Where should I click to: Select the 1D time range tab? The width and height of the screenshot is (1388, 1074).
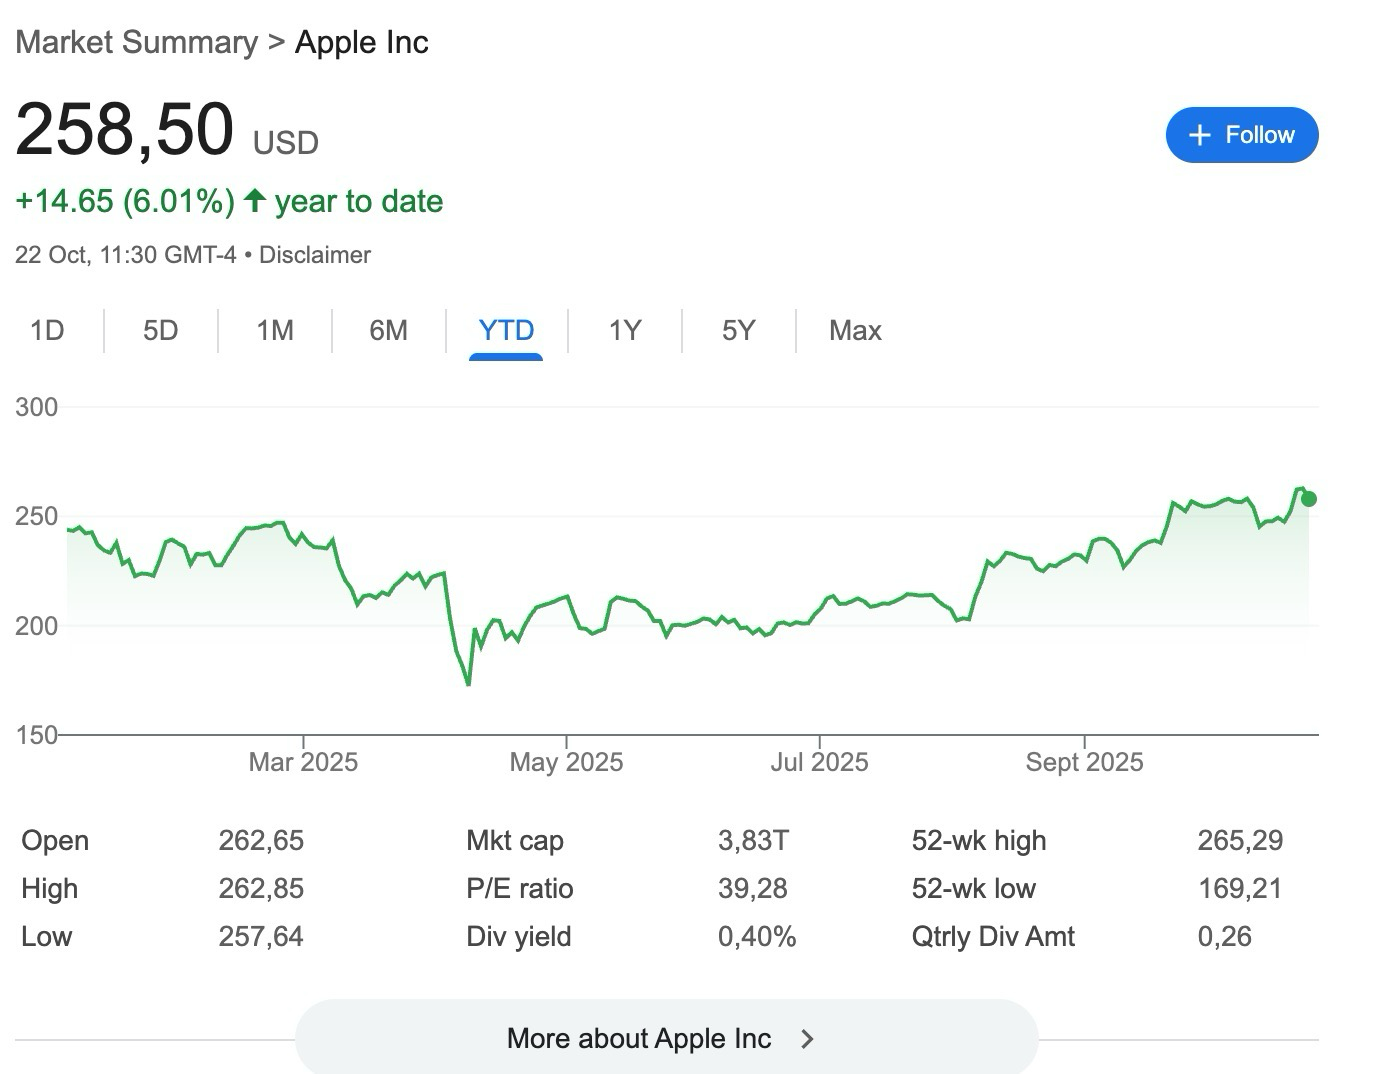(47, 330)
